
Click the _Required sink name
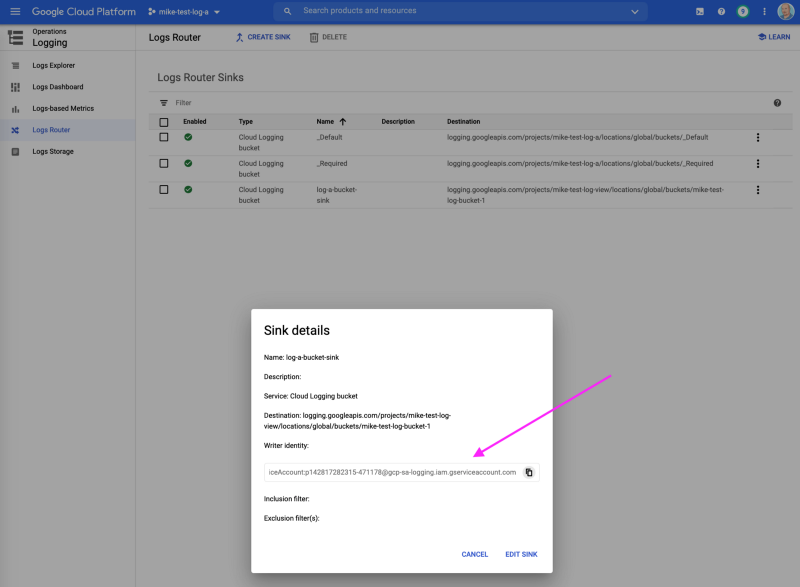(x=332, y=164)
